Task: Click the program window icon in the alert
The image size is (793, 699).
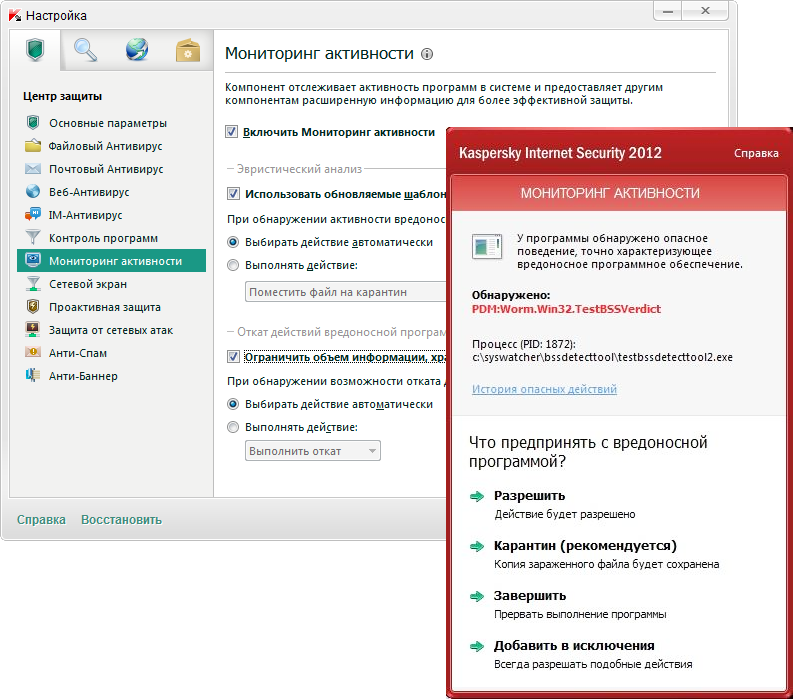Action: [x=487, y=246]
